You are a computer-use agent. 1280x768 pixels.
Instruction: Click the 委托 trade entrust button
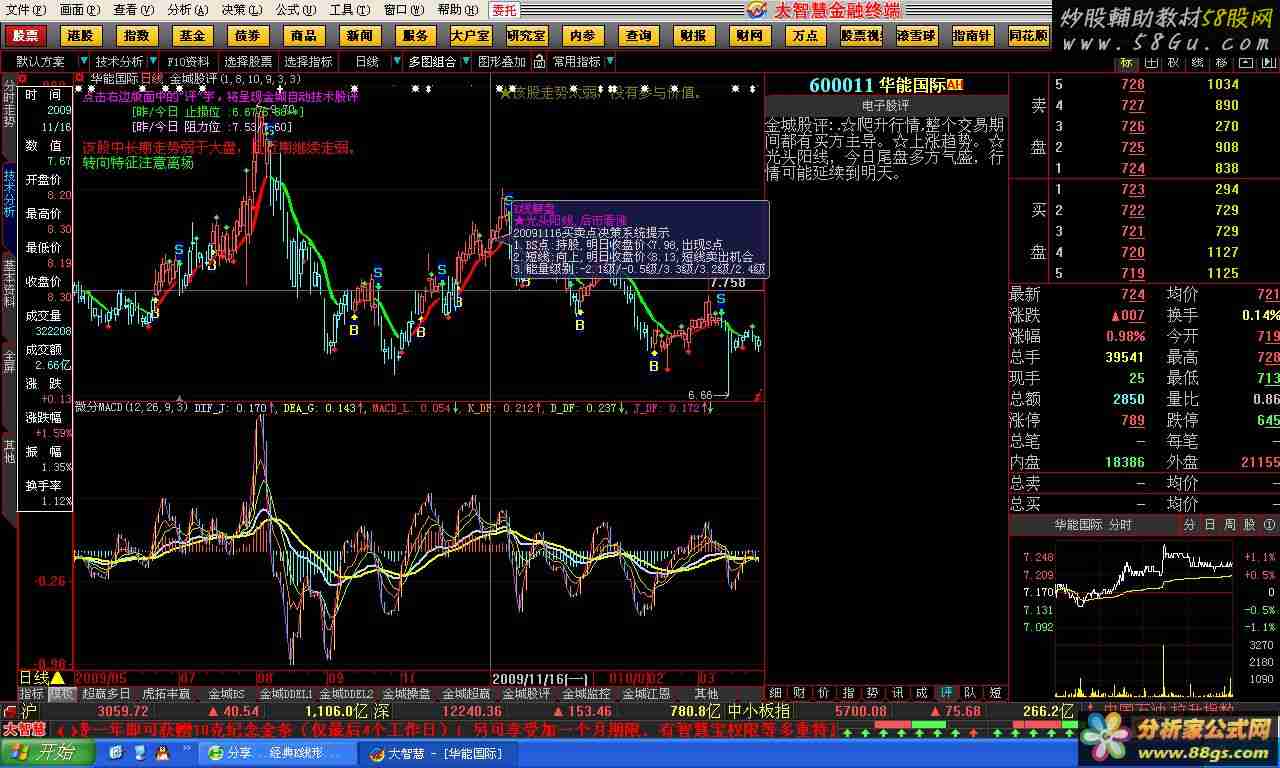[x=505, y=10]
